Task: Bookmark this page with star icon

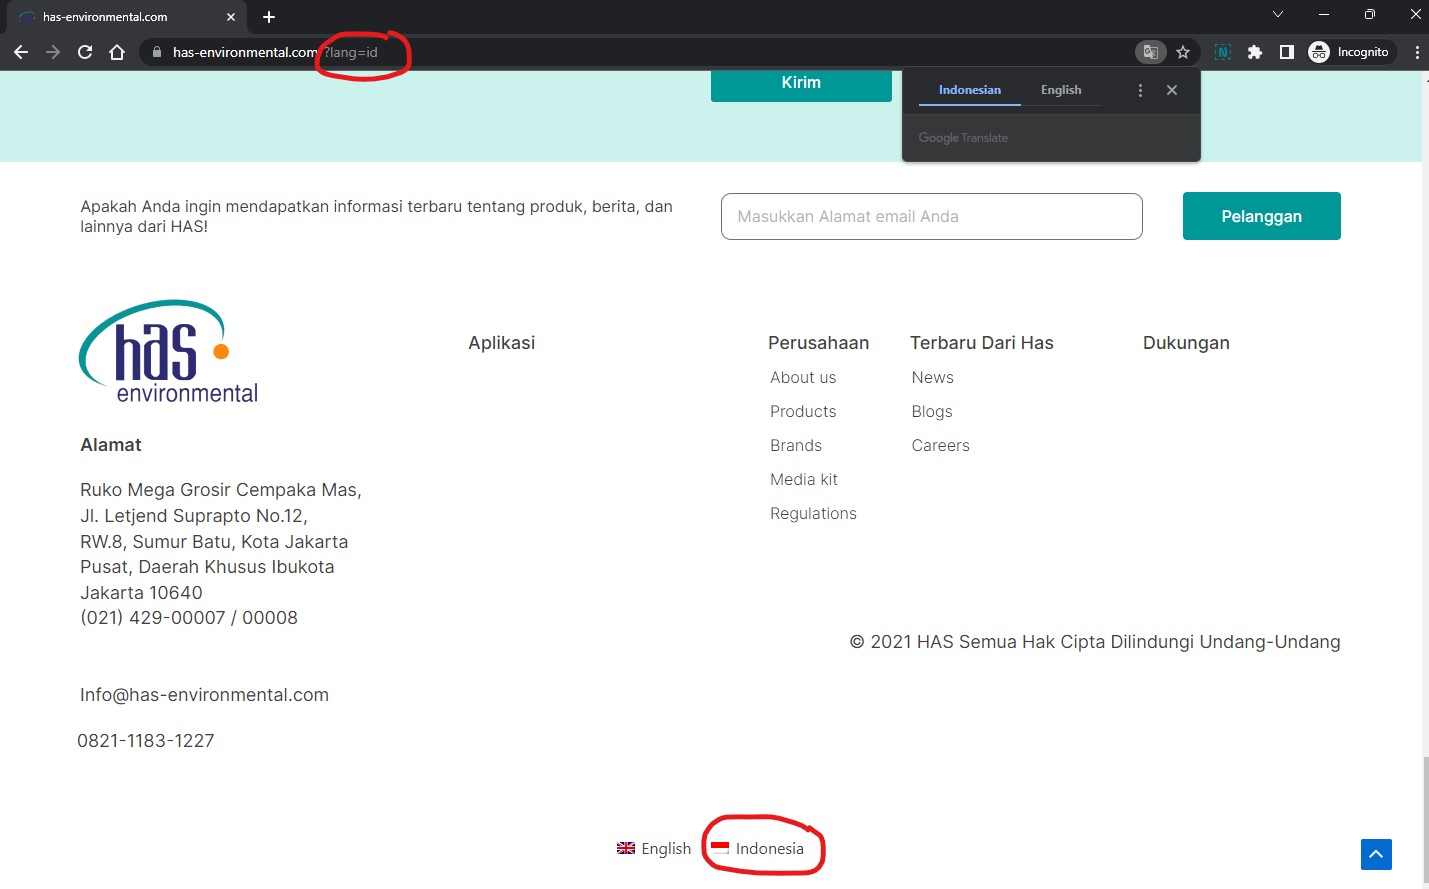Action: 1183,52
